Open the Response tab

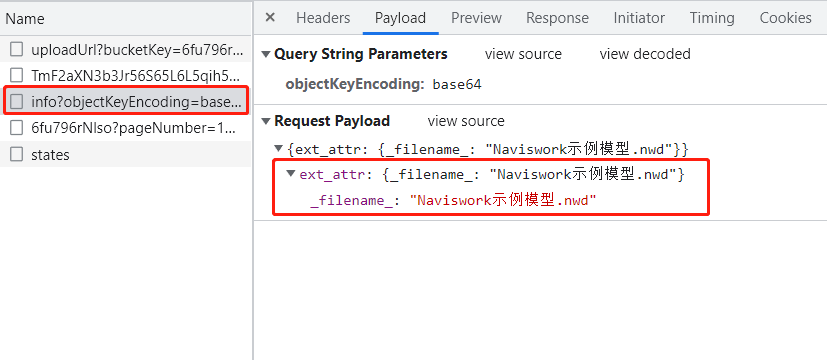[x=557, y=18]
